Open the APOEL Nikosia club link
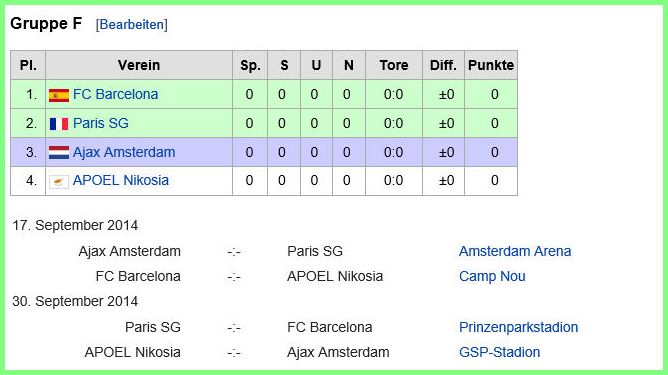Screen dimensions: 668x375 (121, 180)
